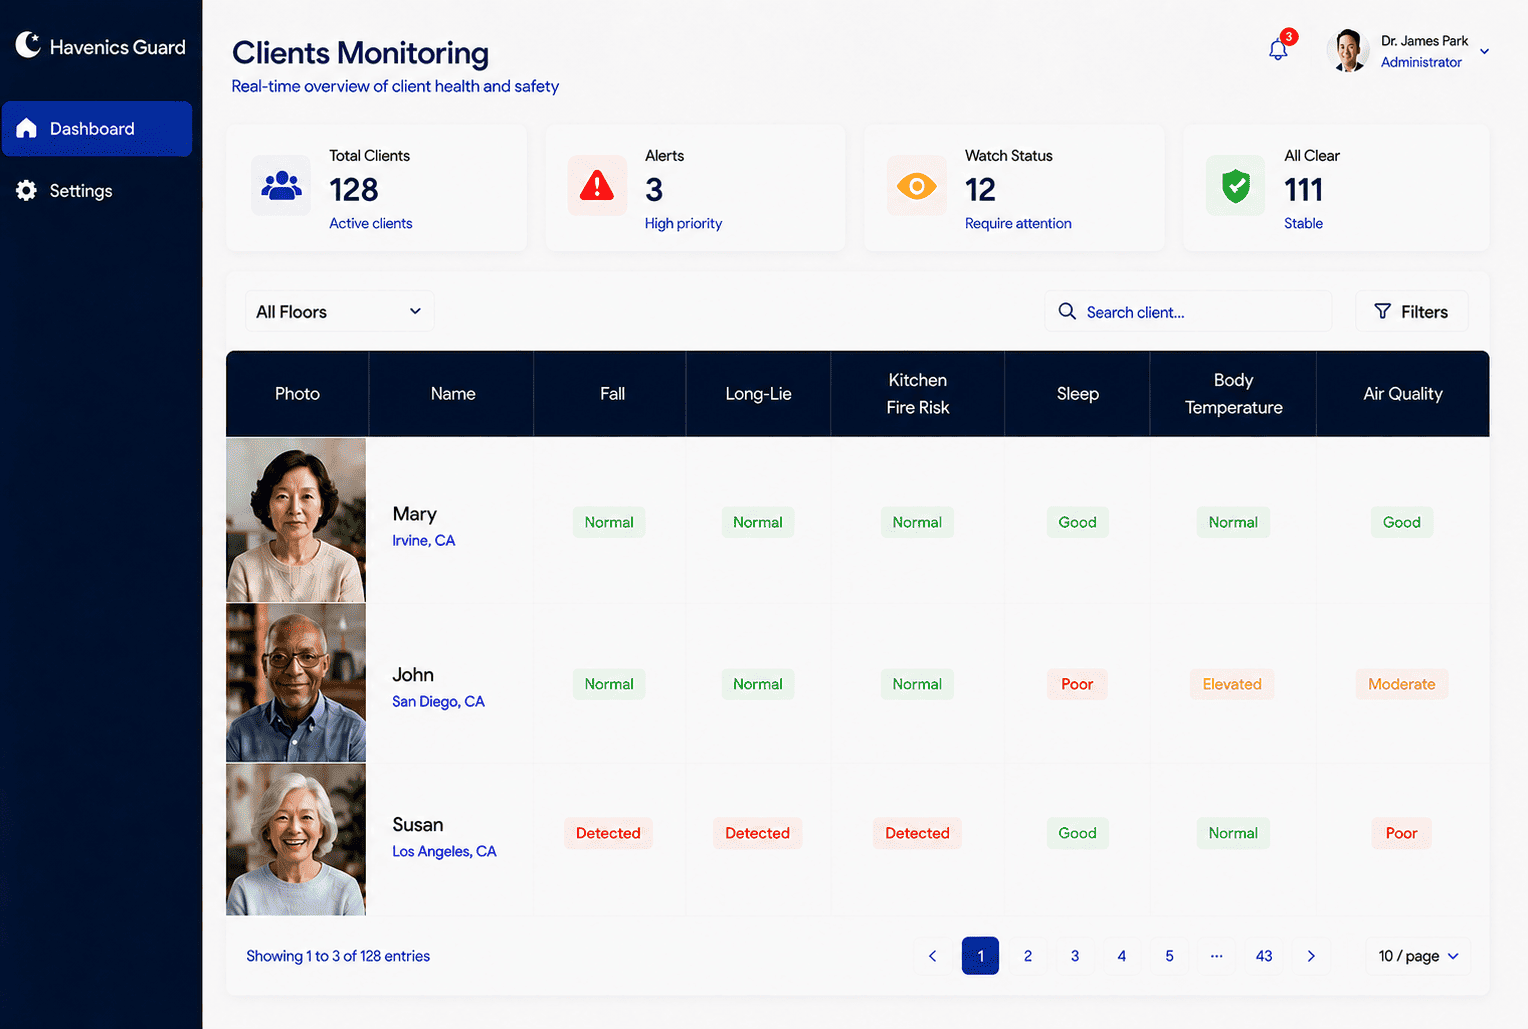This screenshot has width=1528, height=1029.
Task: Open John's photo thumbnail
Action: tap(296, 683)
